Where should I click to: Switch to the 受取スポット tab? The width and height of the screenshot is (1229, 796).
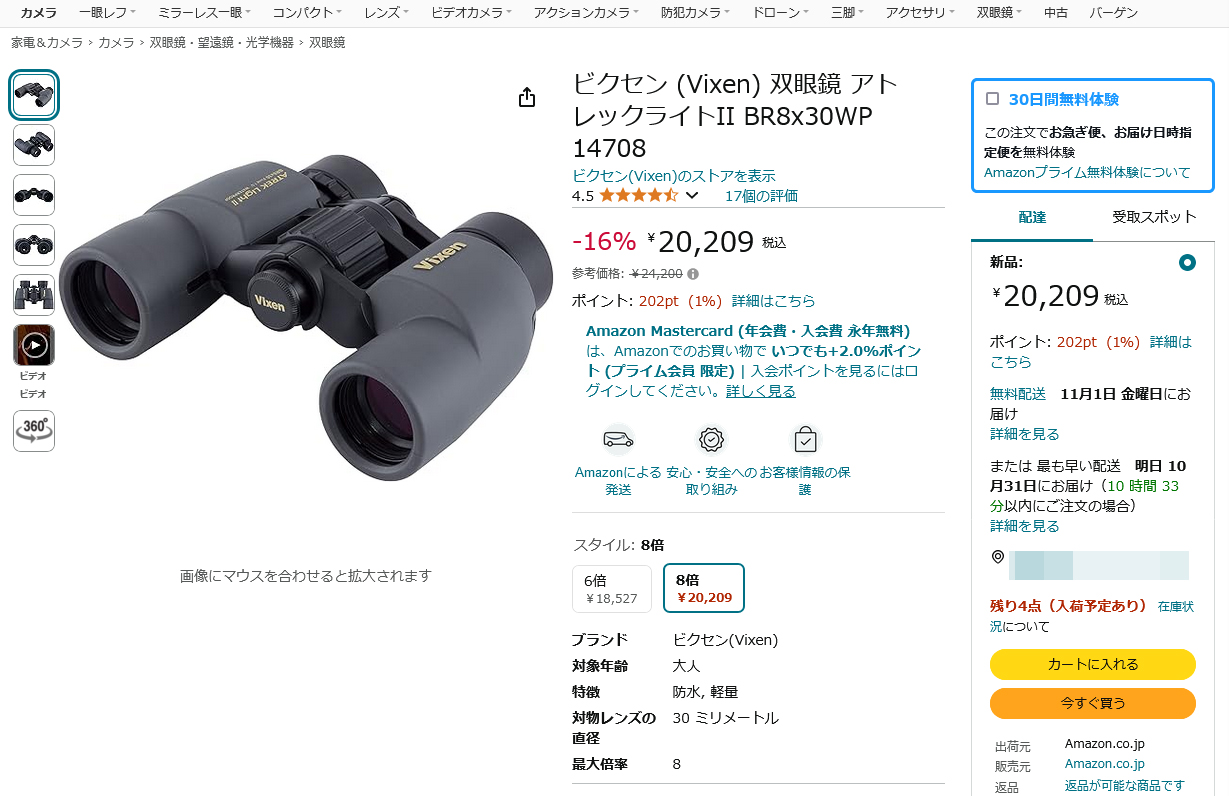point(1154,217)
